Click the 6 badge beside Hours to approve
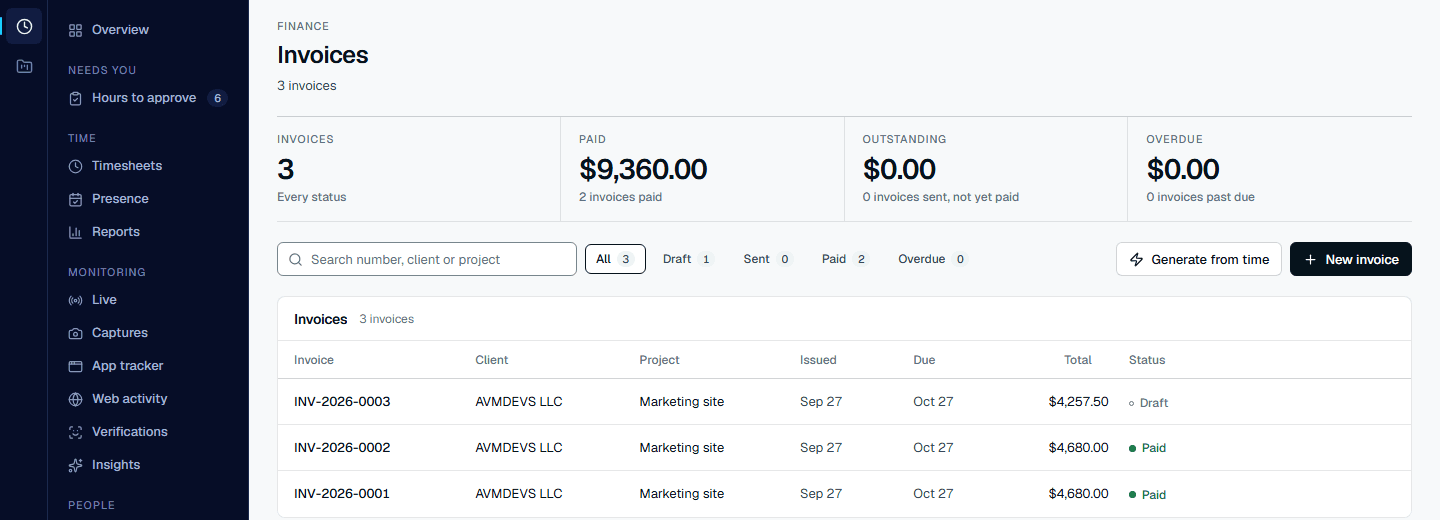This screenshot has width=1440, height=520. [217, 98]
